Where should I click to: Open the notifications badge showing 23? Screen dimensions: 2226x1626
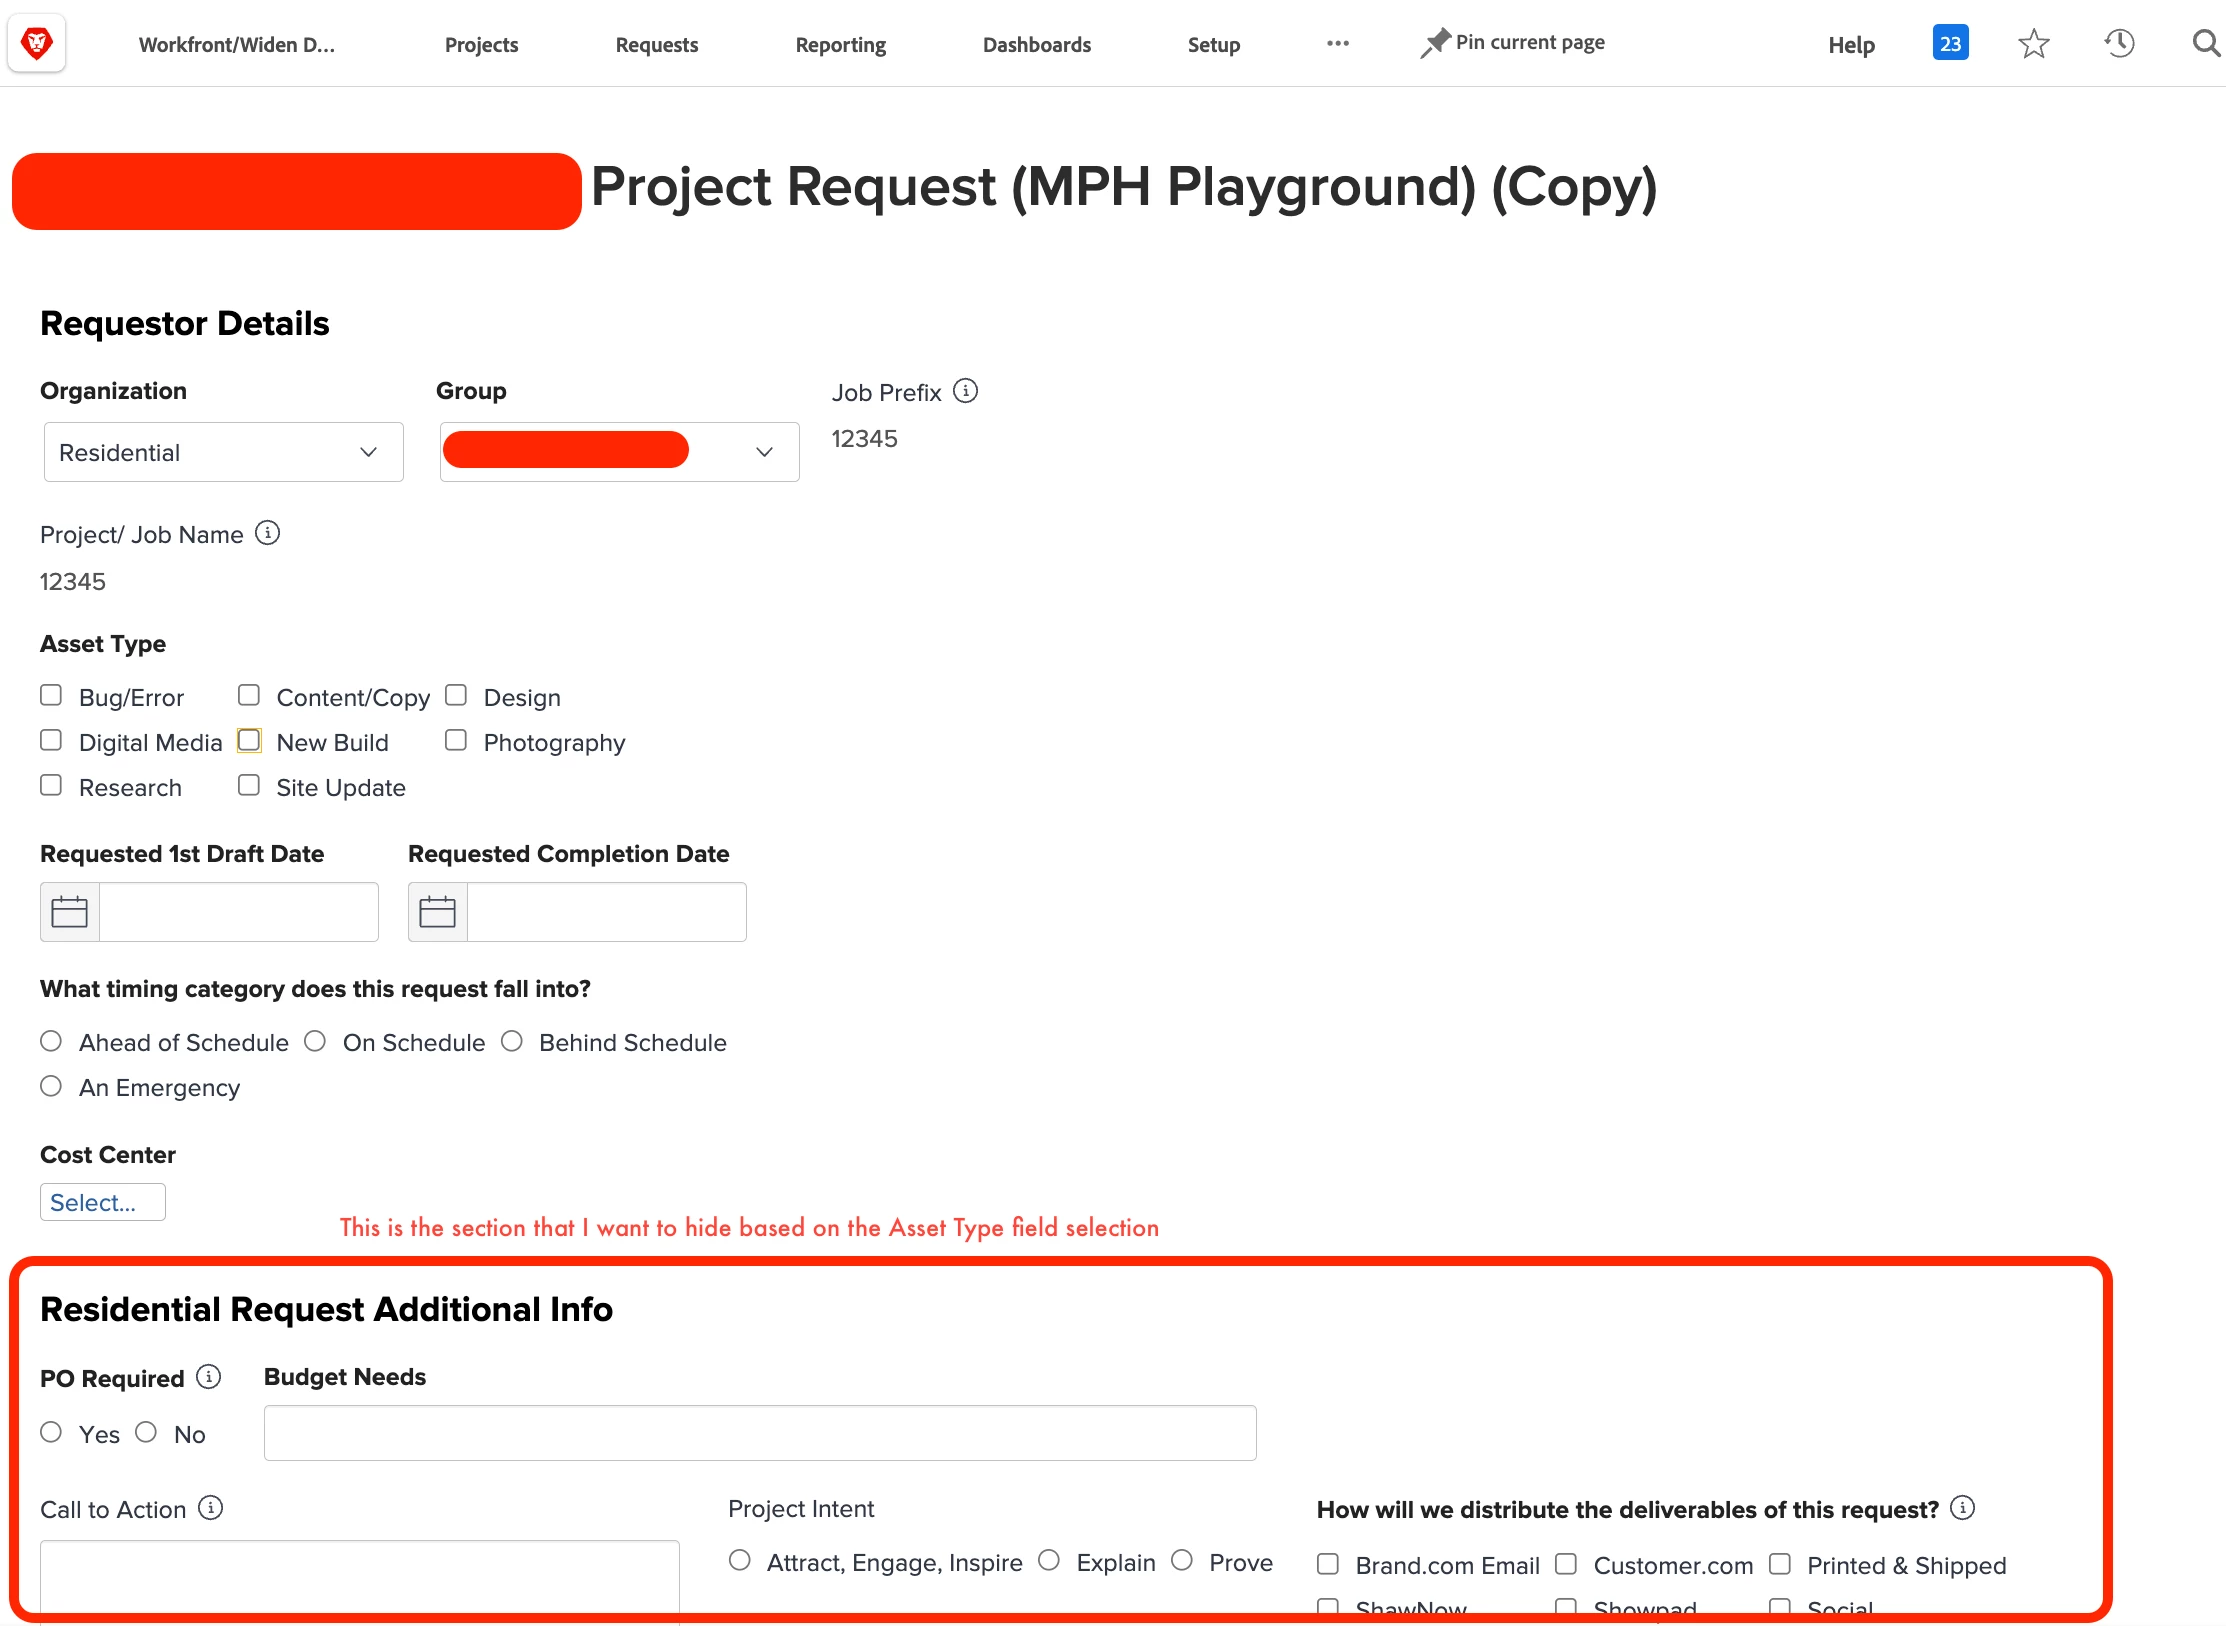pyautogui.click(x=1949, y=43)
